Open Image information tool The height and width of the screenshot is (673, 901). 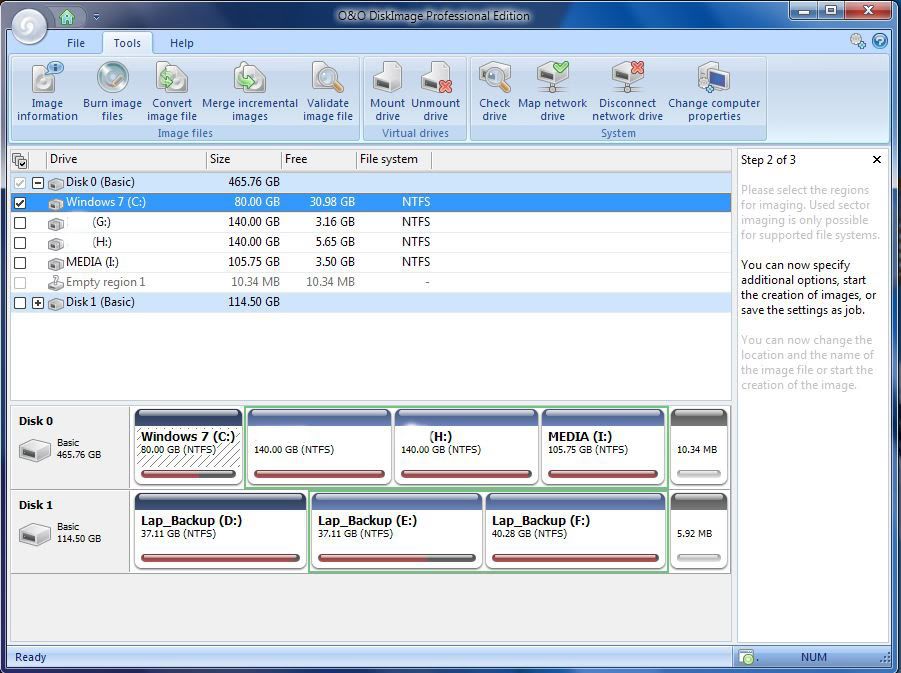point(47,92)
